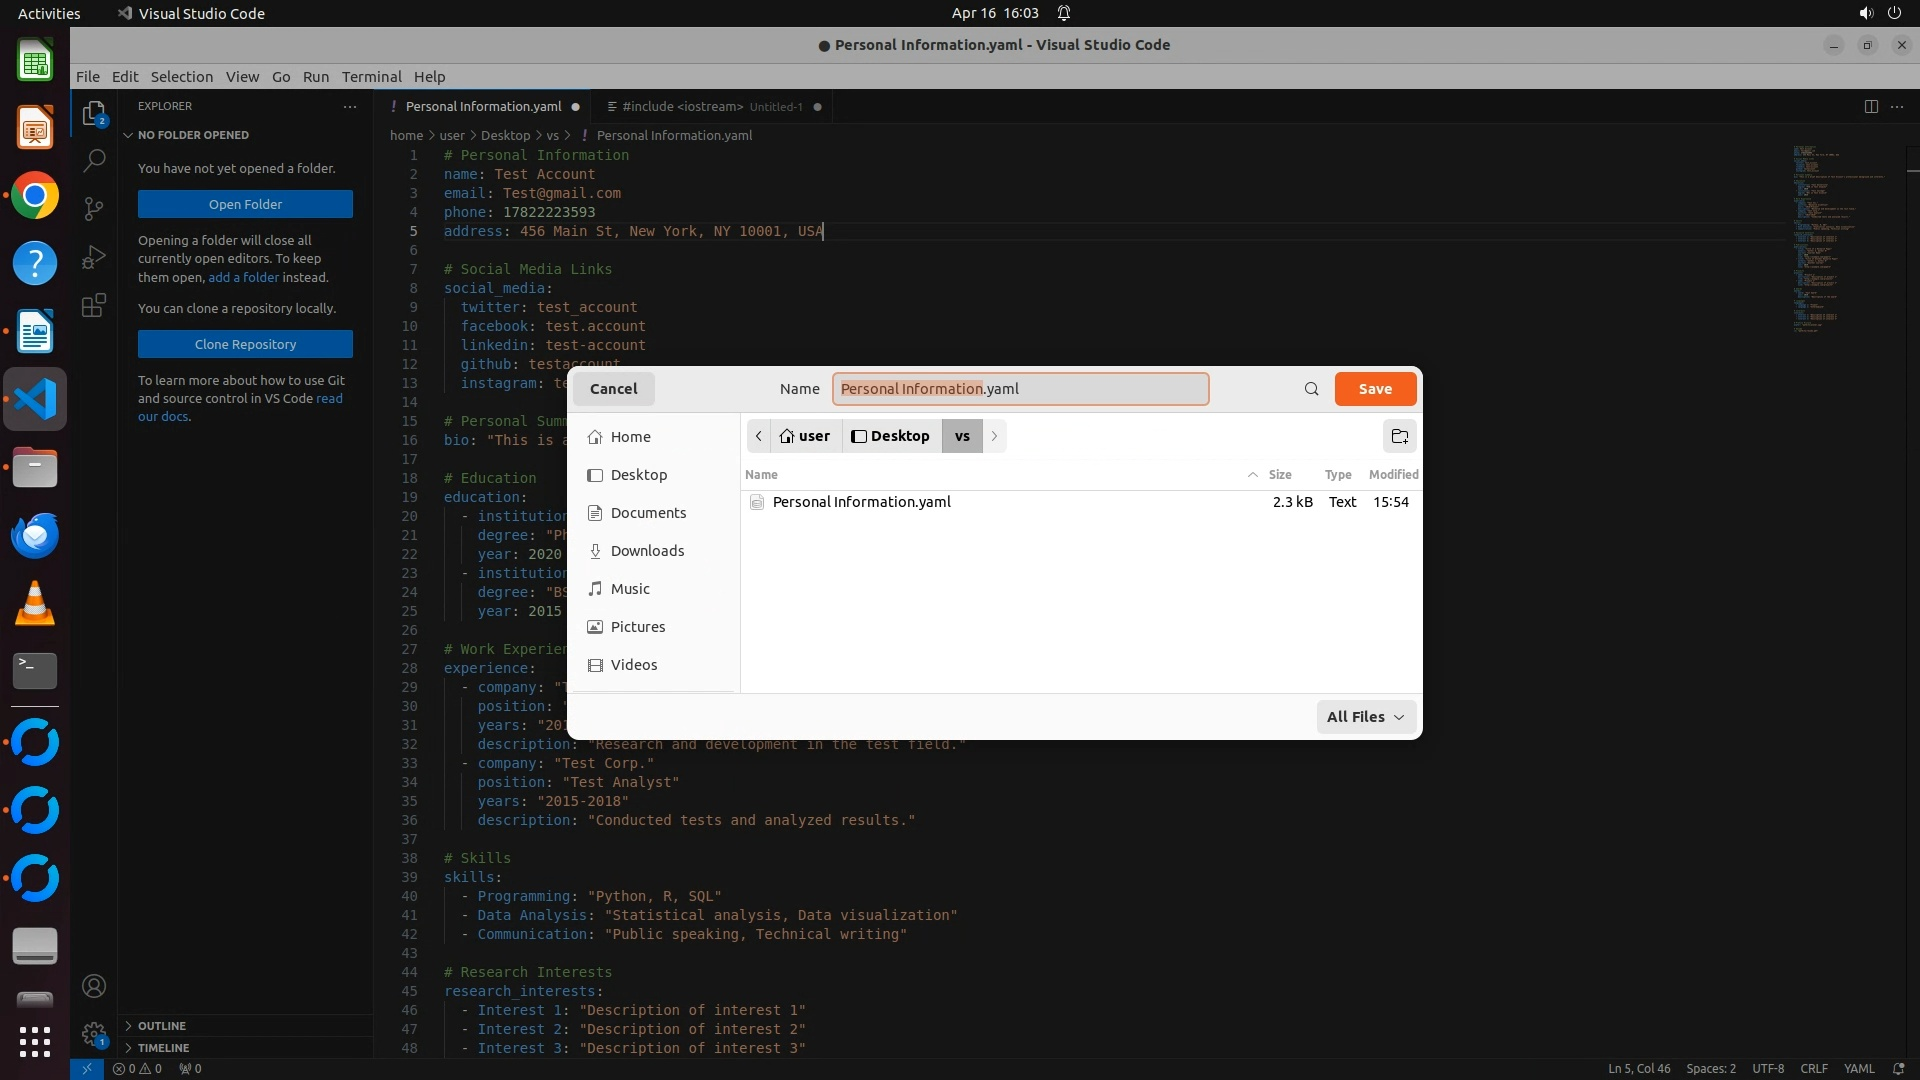This screenshot has height=1080, width=1920.
Task: Sort files by Modified column header
Action: 1393,474
